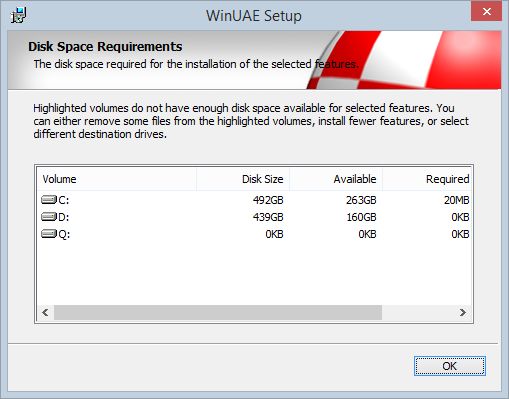Select the C: drive icon
This screenshot has height=399, width=509.
point(49,200)
